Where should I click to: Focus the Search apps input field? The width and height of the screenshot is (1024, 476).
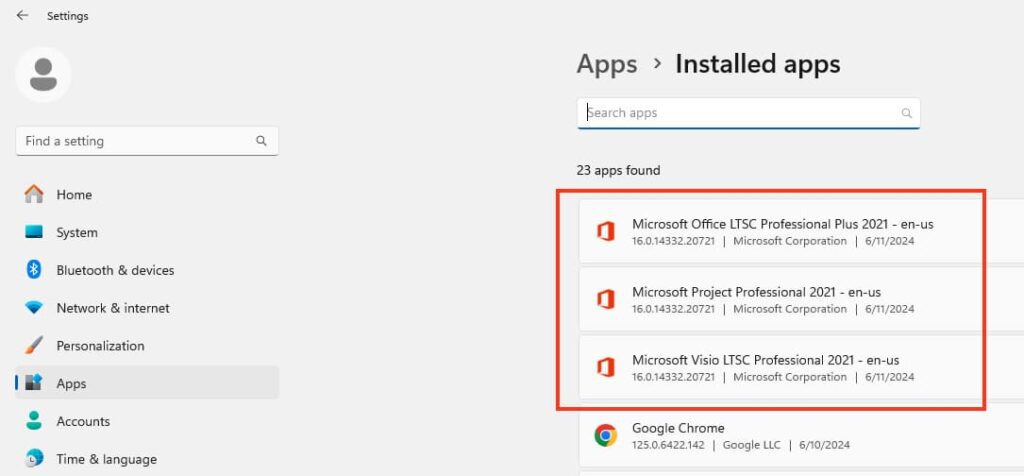pos(740,113)
